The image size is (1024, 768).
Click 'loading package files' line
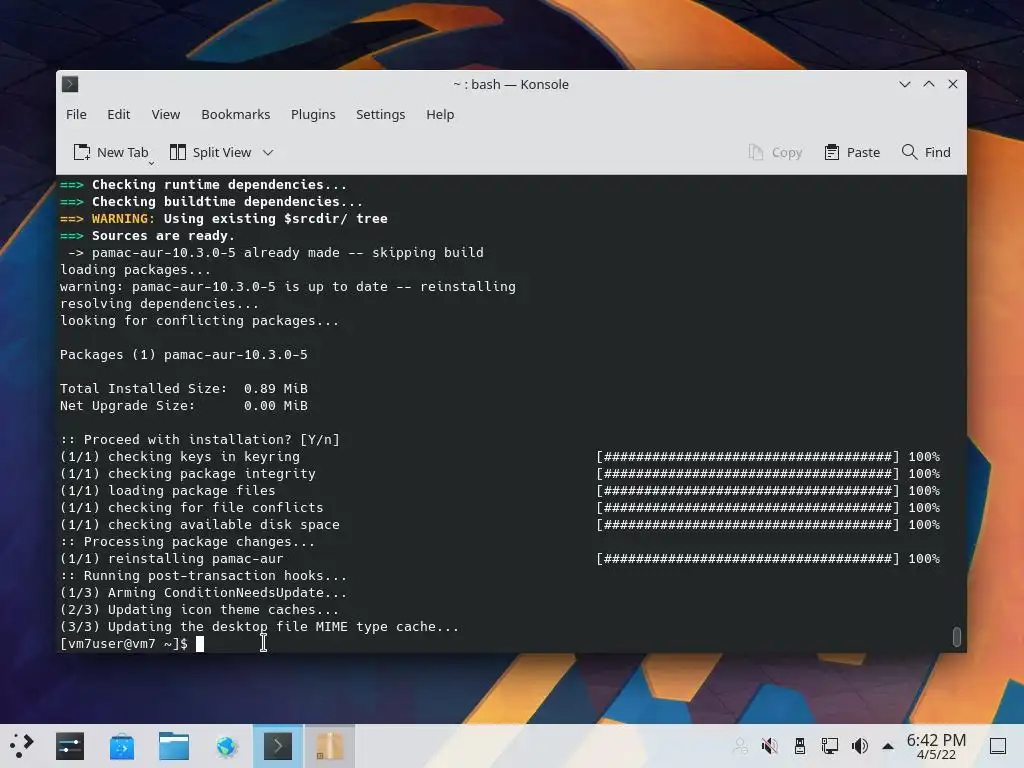point(168,490)
